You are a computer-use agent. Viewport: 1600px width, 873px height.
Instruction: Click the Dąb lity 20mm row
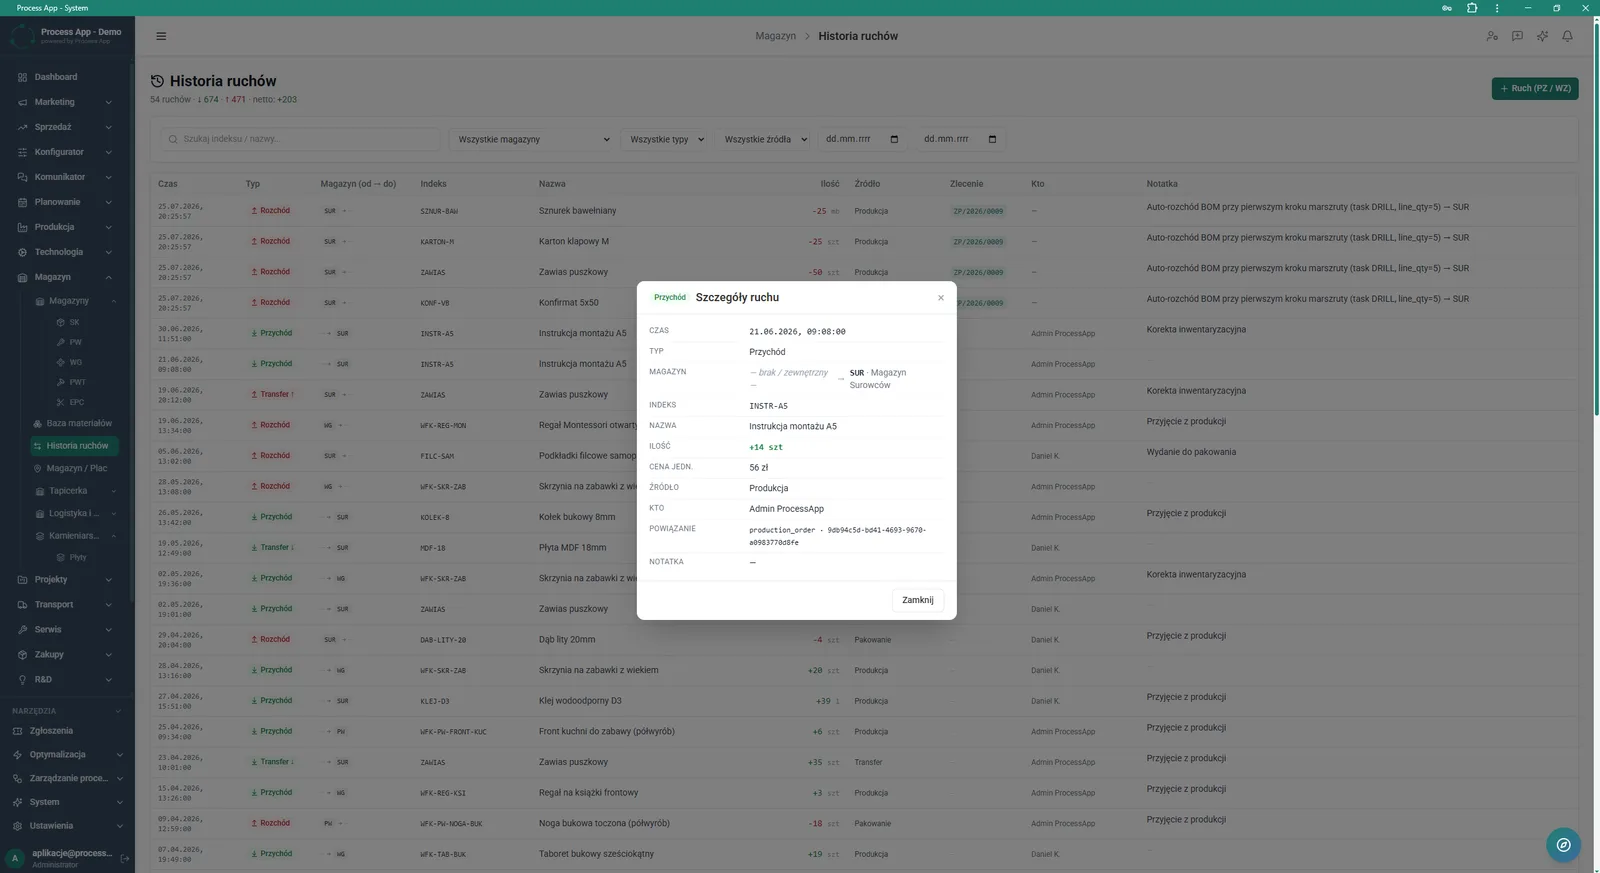pos(864,640)
